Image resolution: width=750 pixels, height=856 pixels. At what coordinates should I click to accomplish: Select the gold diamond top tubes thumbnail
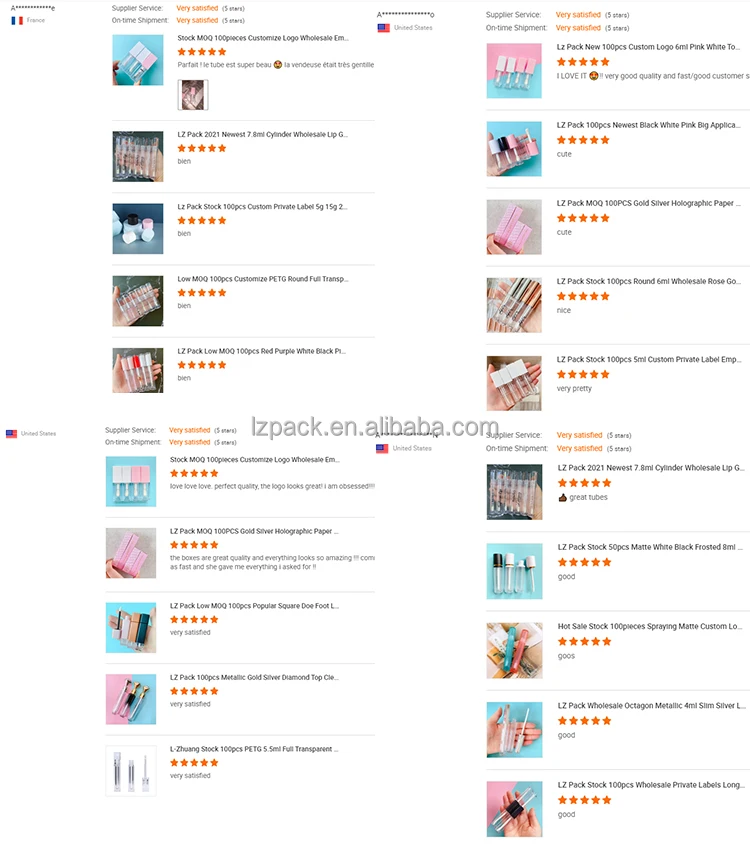(x=131, y=699)
